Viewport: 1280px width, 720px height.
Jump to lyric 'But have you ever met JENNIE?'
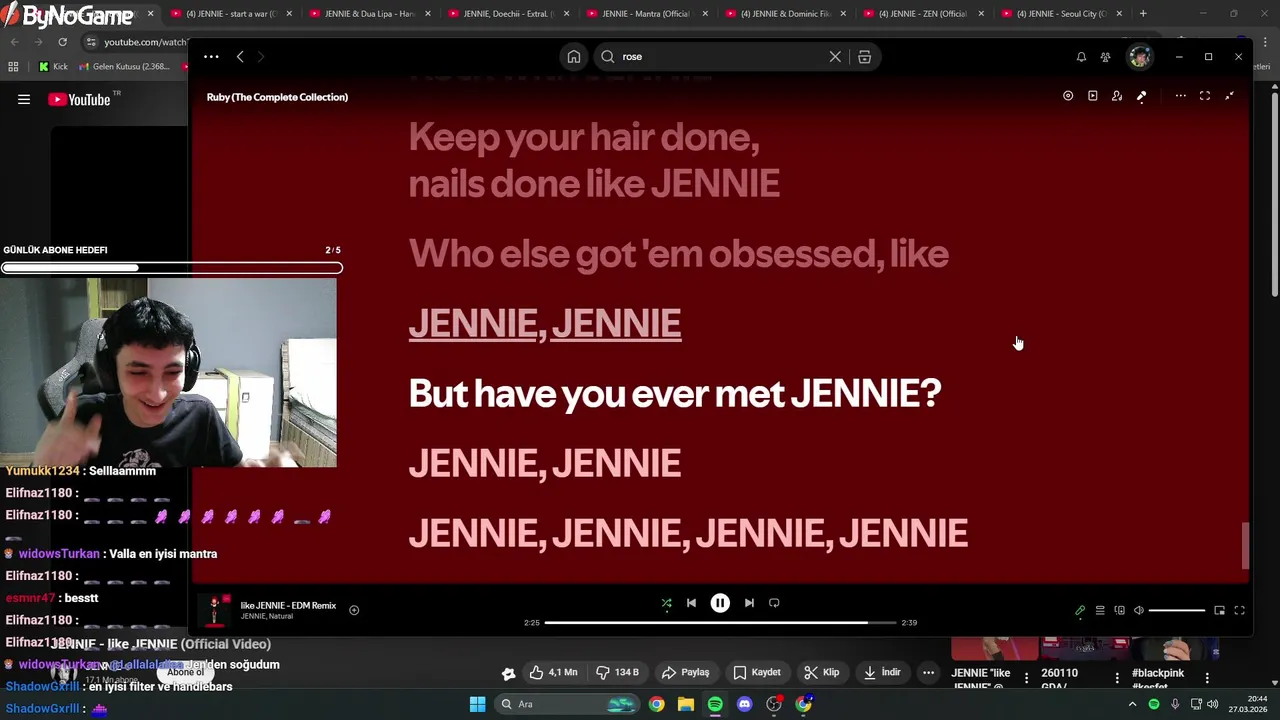[675, 393]
